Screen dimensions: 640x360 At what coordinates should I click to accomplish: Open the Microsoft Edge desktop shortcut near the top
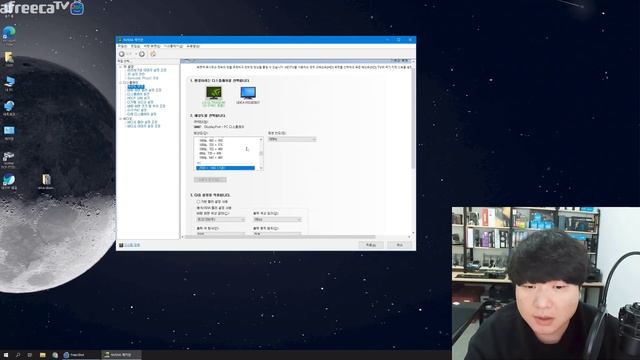[9, 34]
